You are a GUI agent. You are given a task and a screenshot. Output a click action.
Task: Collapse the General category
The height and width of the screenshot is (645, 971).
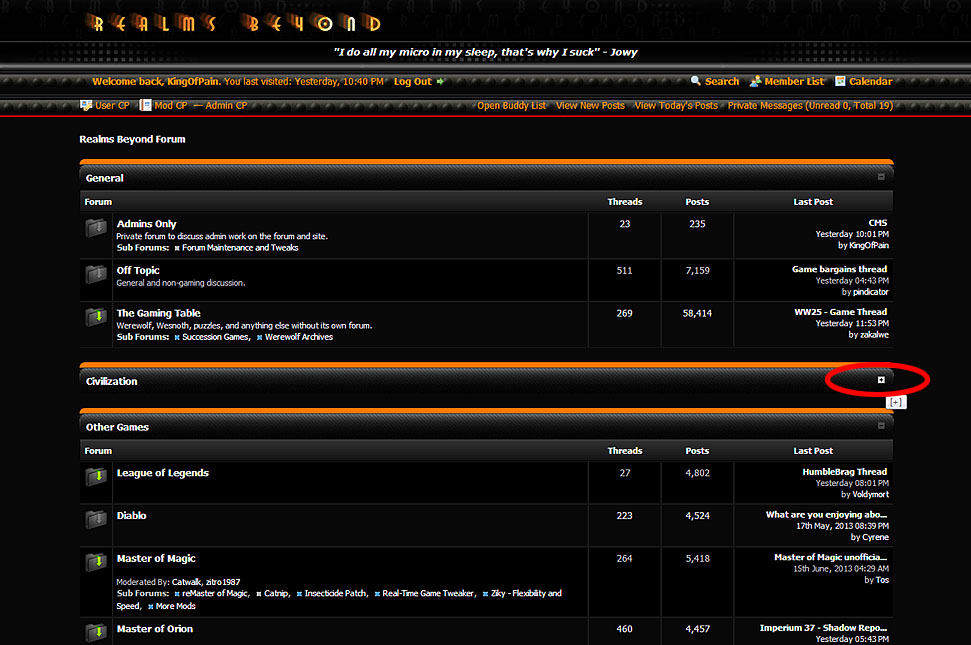point(881,177)
